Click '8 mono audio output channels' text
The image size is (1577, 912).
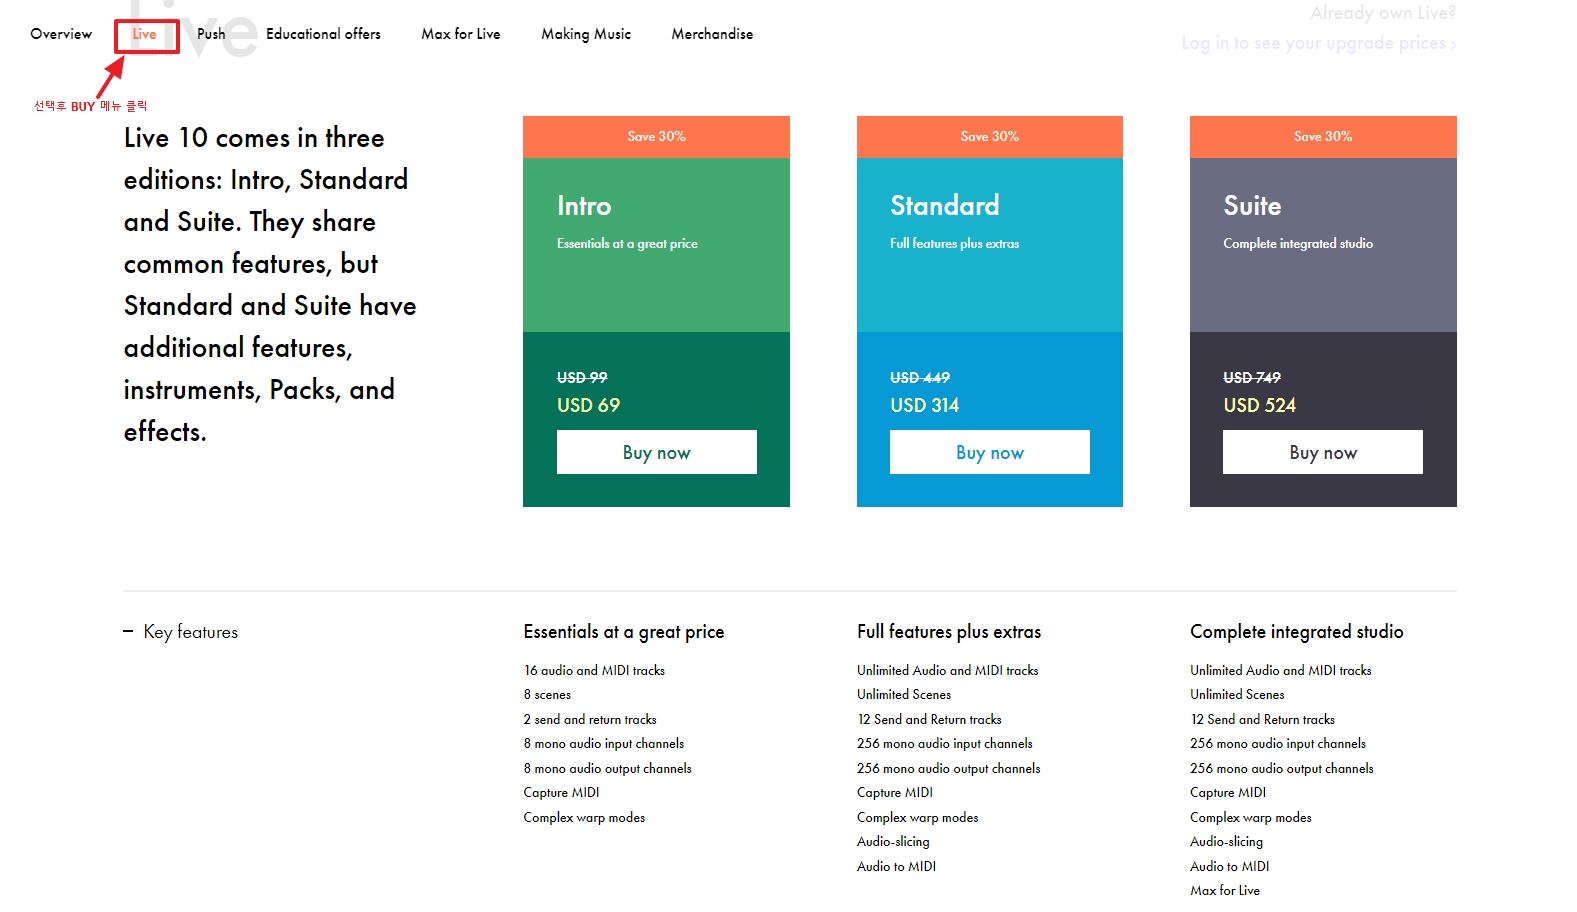[607, 769]
